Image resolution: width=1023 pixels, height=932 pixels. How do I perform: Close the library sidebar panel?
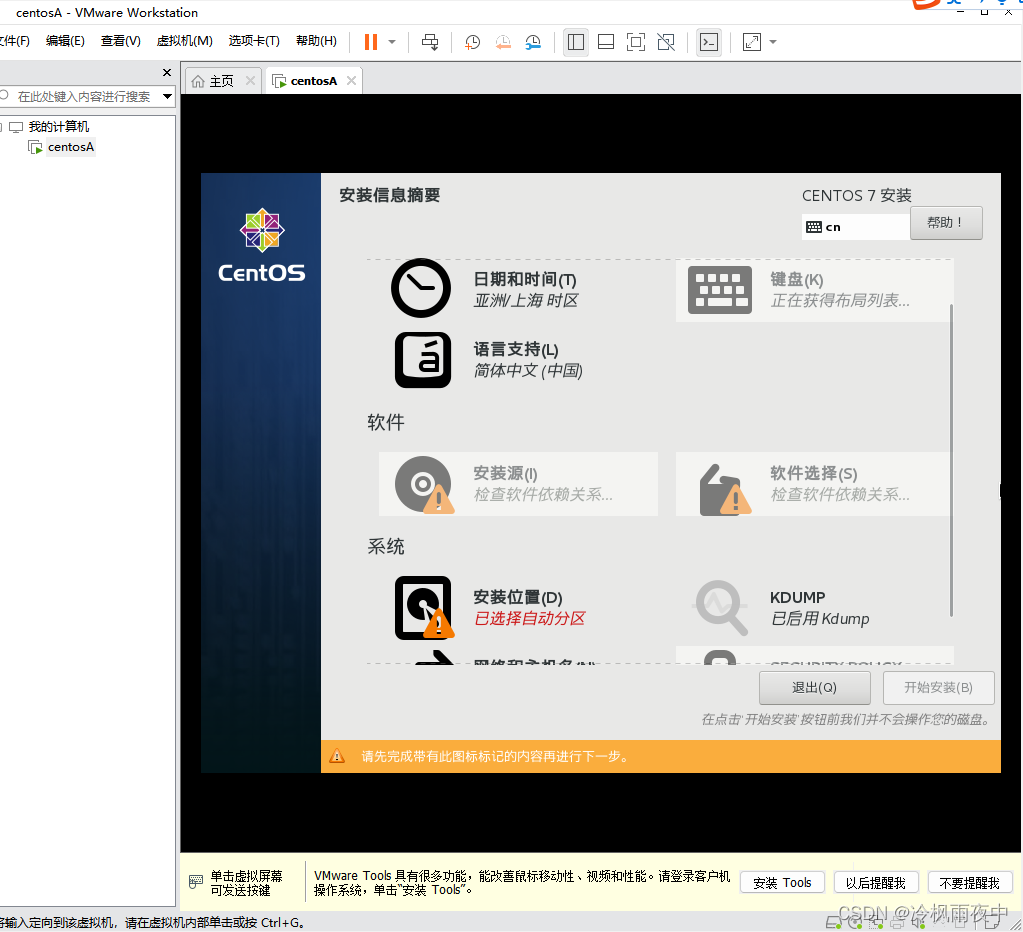167,72
